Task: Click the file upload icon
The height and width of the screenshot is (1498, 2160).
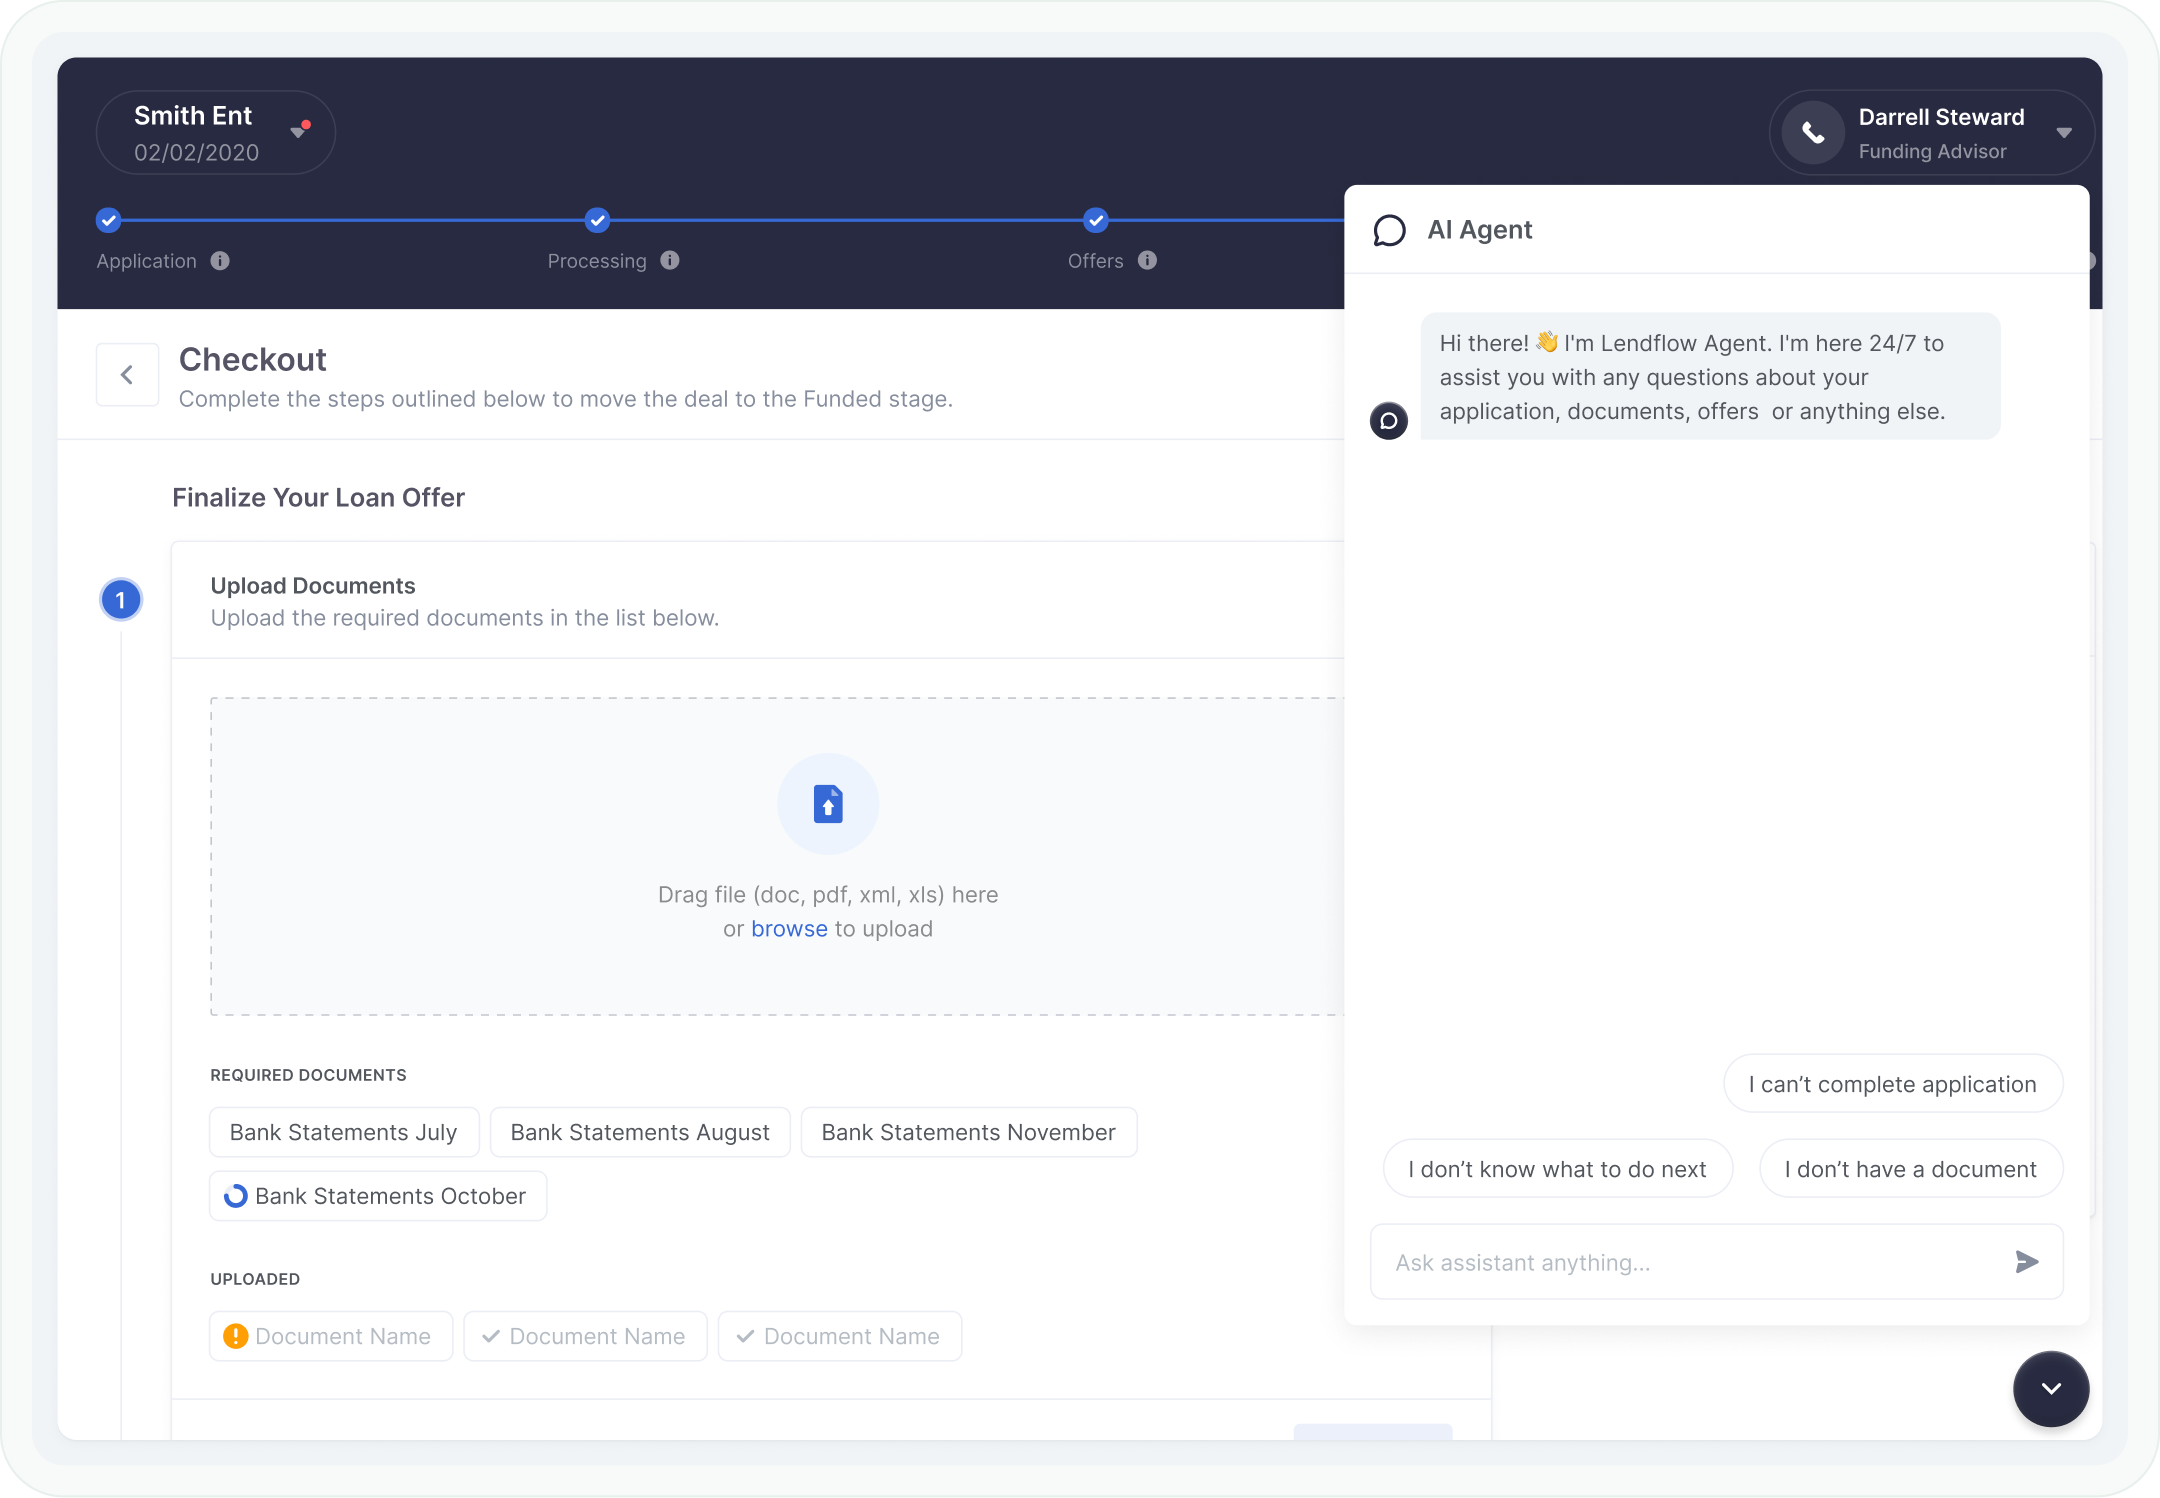Action: (828, 804)
